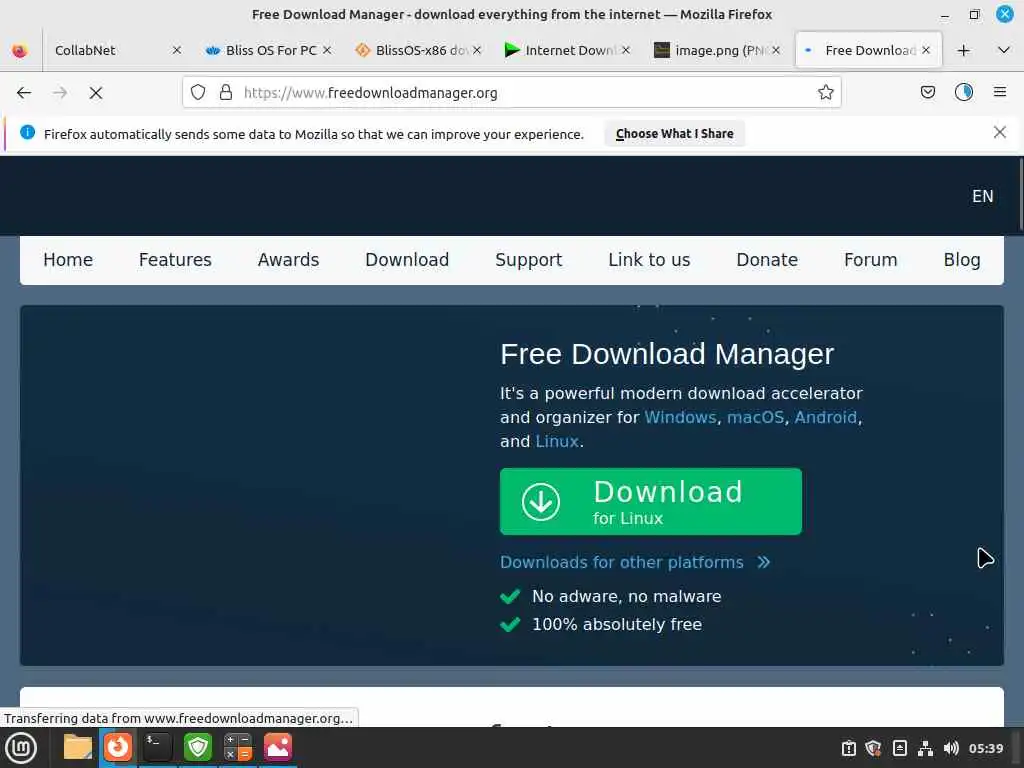Viewport: 1024px width, 768px height.
Task: Open the green shield taskbar app
Action: [x=198, y=747]
